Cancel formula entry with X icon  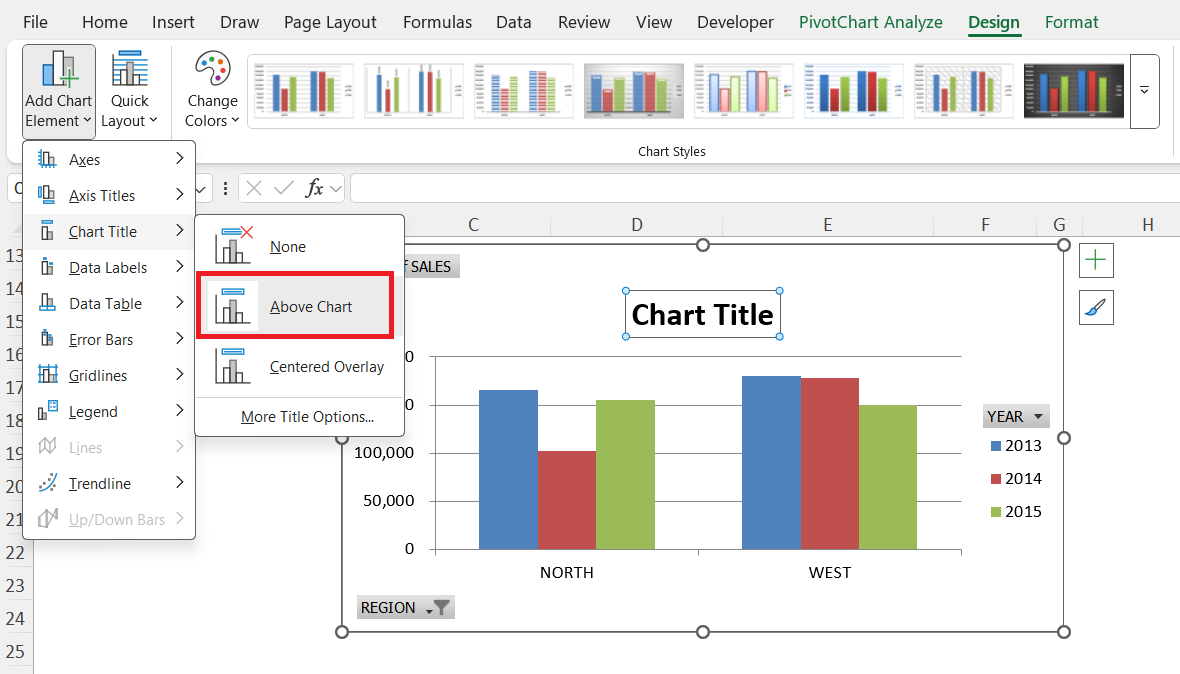254,188
